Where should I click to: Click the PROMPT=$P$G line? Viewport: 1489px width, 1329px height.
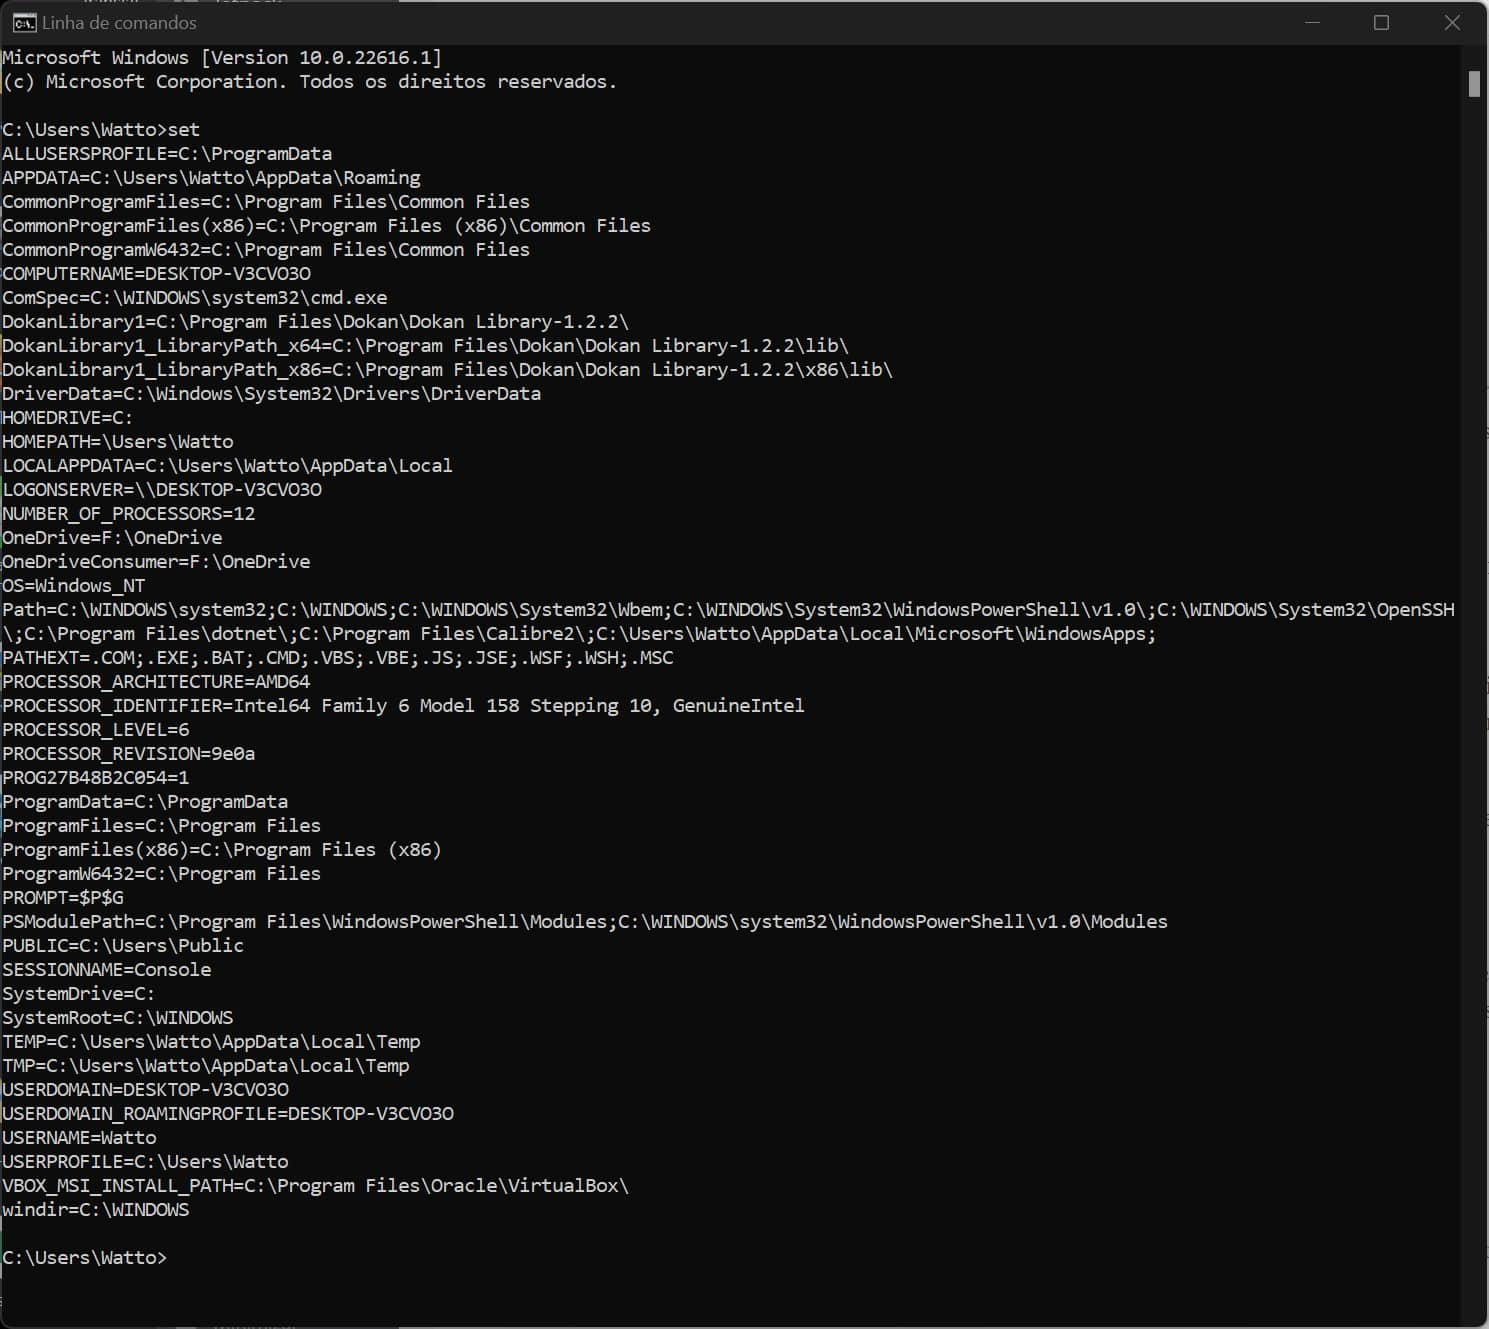pos(63,897)
